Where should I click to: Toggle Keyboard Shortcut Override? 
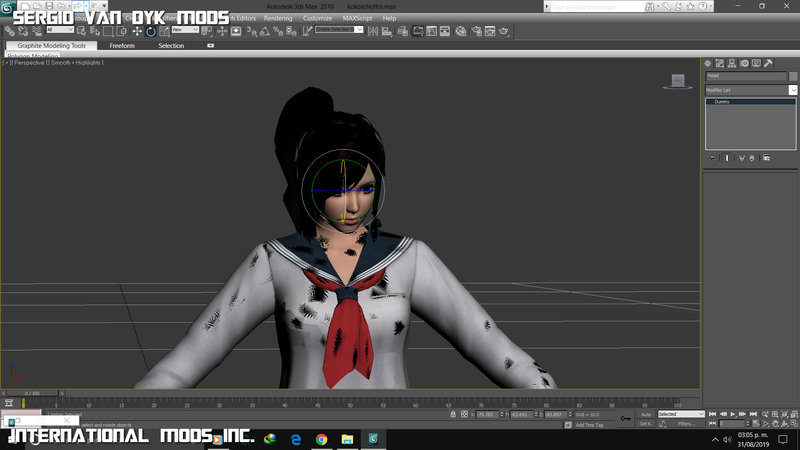pyautogui.click(x=236, y=31)
